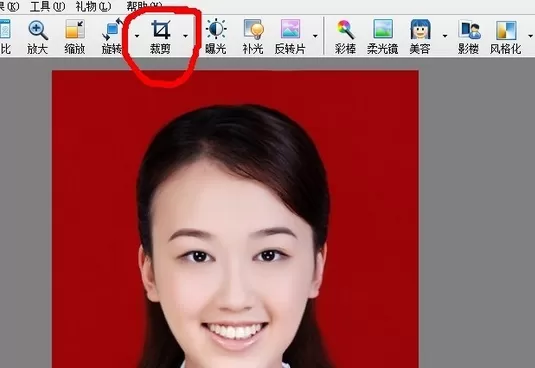Activate the 裁剪 crop tool

pos(160,37)
